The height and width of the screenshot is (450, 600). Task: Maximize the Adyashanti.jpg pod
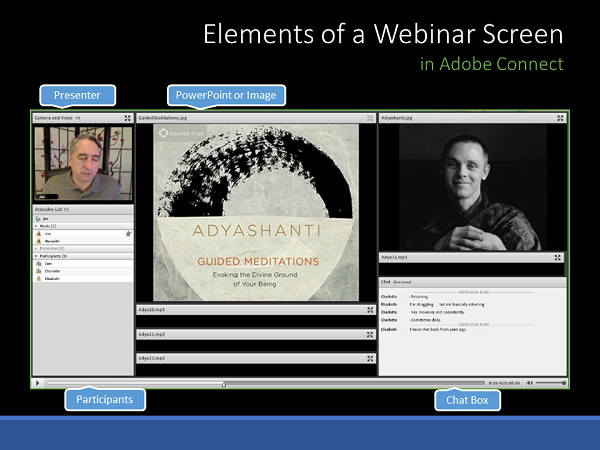[560, 118]
